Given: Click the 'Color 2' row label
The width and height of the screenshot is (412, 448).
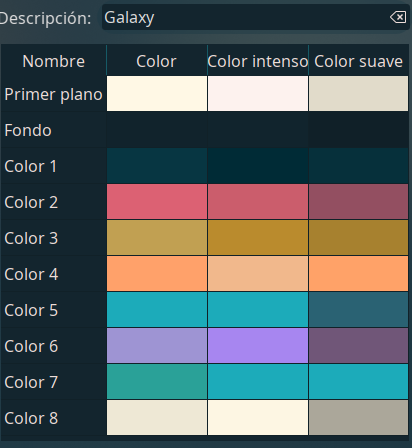Looking at the screenshot, I should [31, 202].
